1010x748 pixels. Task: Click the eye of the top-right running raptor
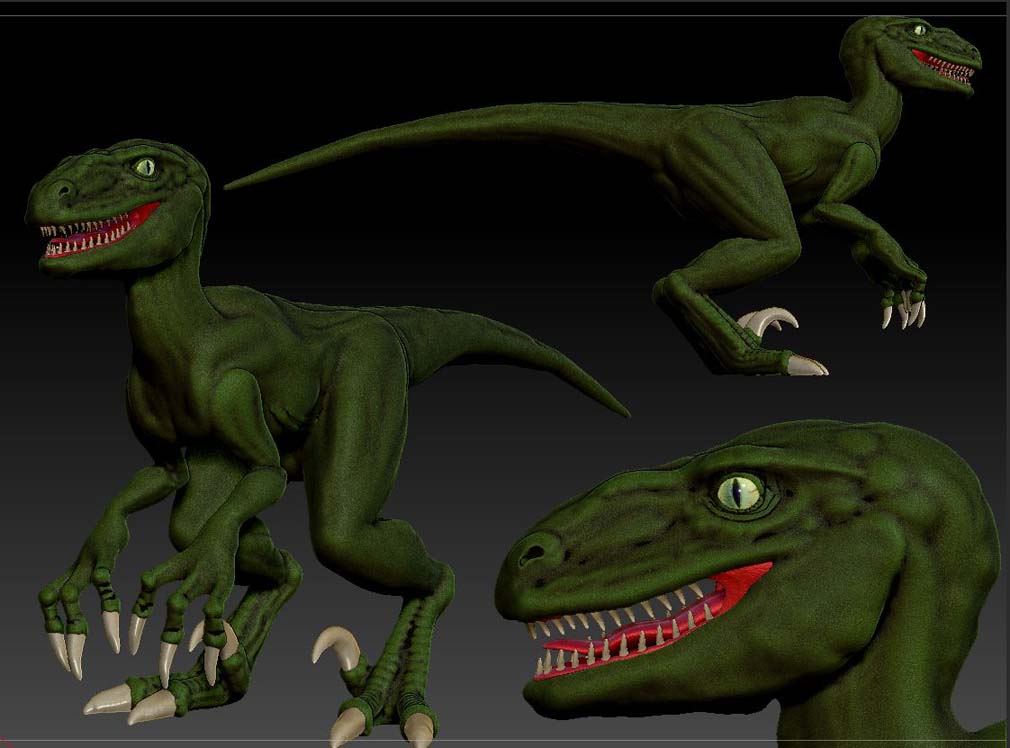pos(919,30)
